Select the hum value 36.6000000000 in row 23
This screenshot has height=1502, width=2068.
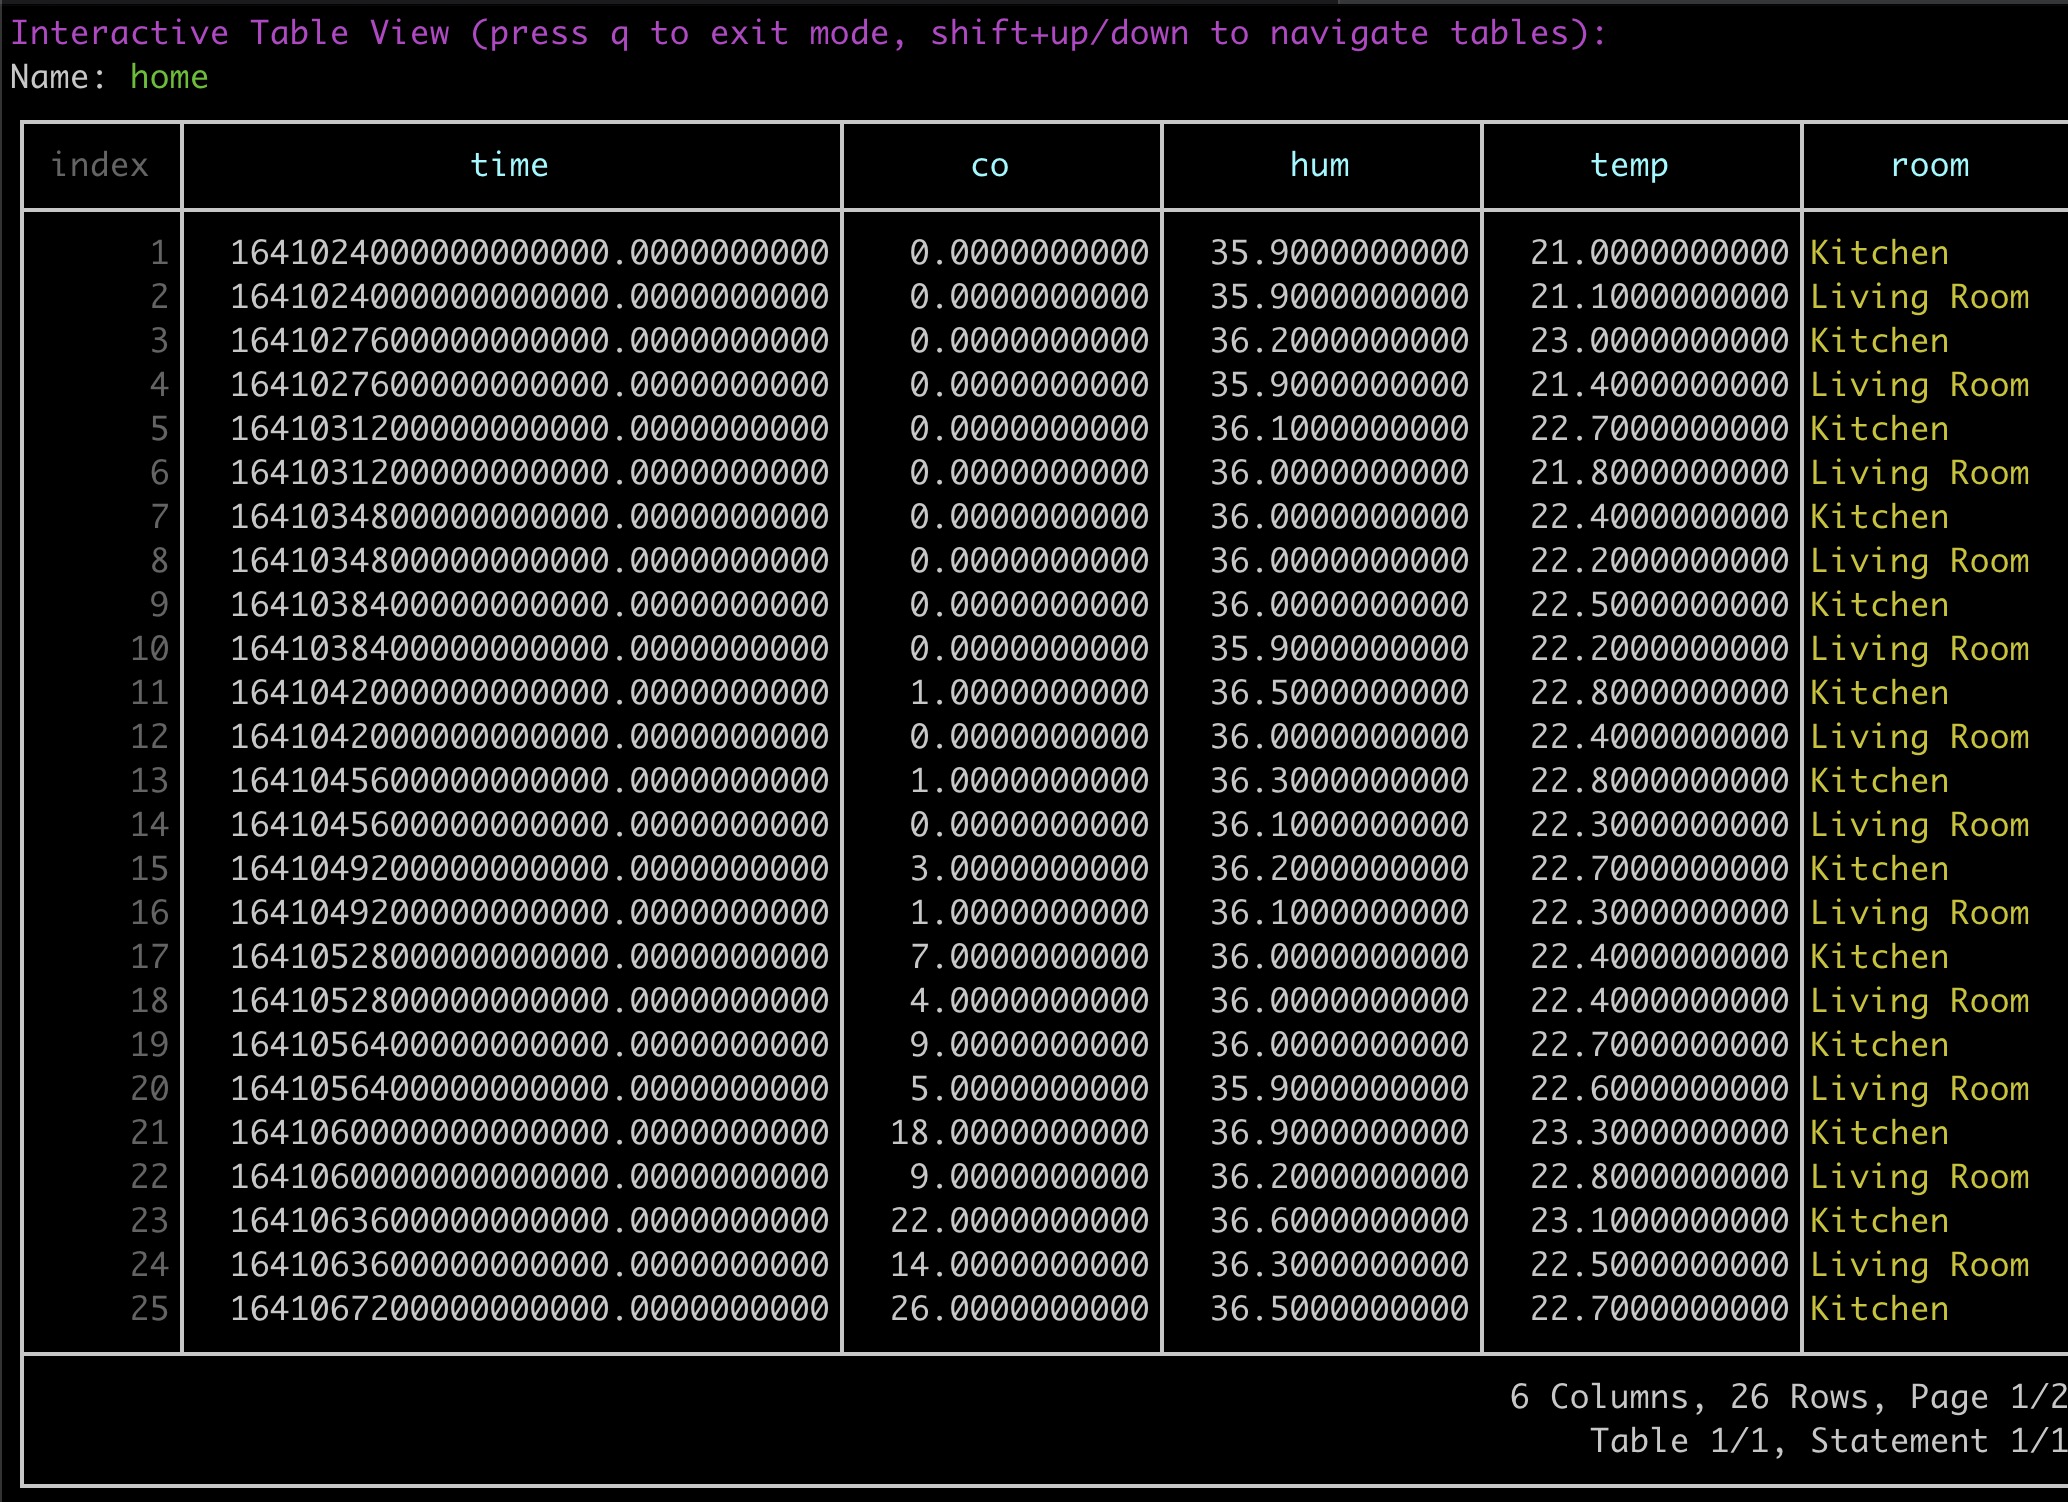coord(1340,1220)
